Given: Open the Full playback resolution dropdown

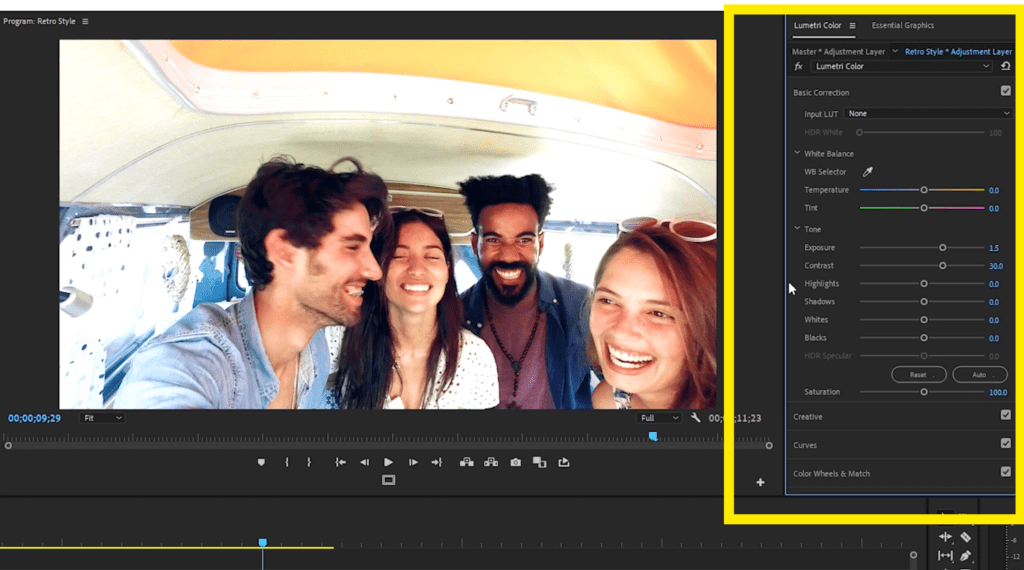Looking at the screenshot, I should [659, 418].
